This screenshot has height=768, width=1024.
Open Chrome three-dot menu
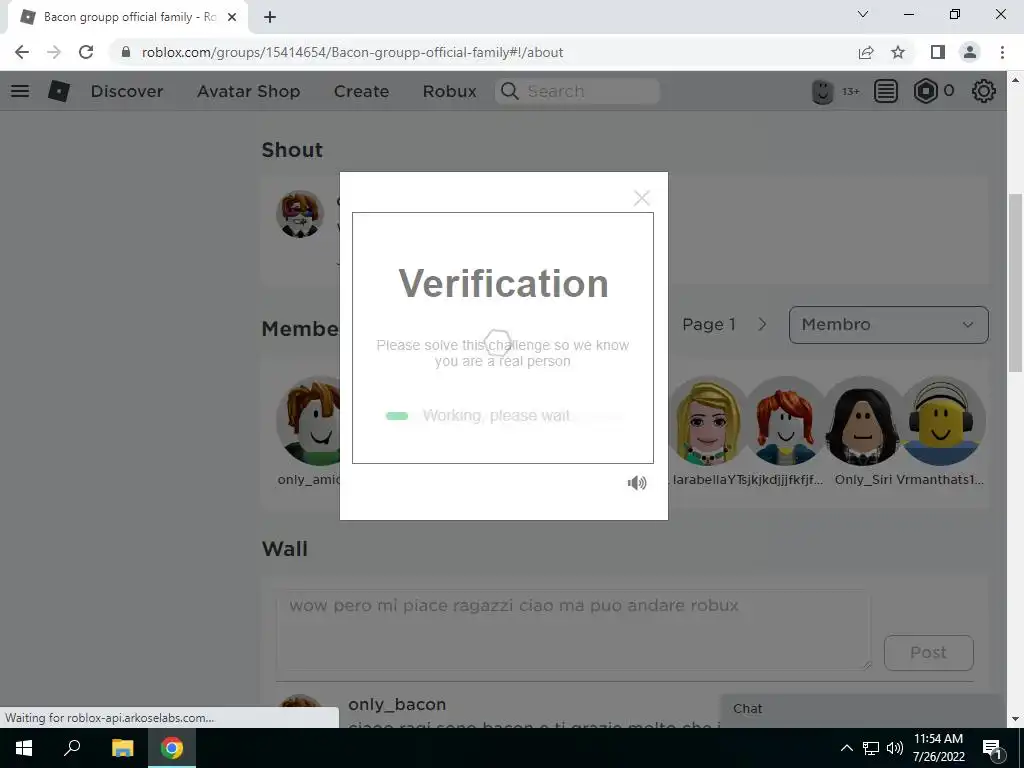(x=1002, y=52)
